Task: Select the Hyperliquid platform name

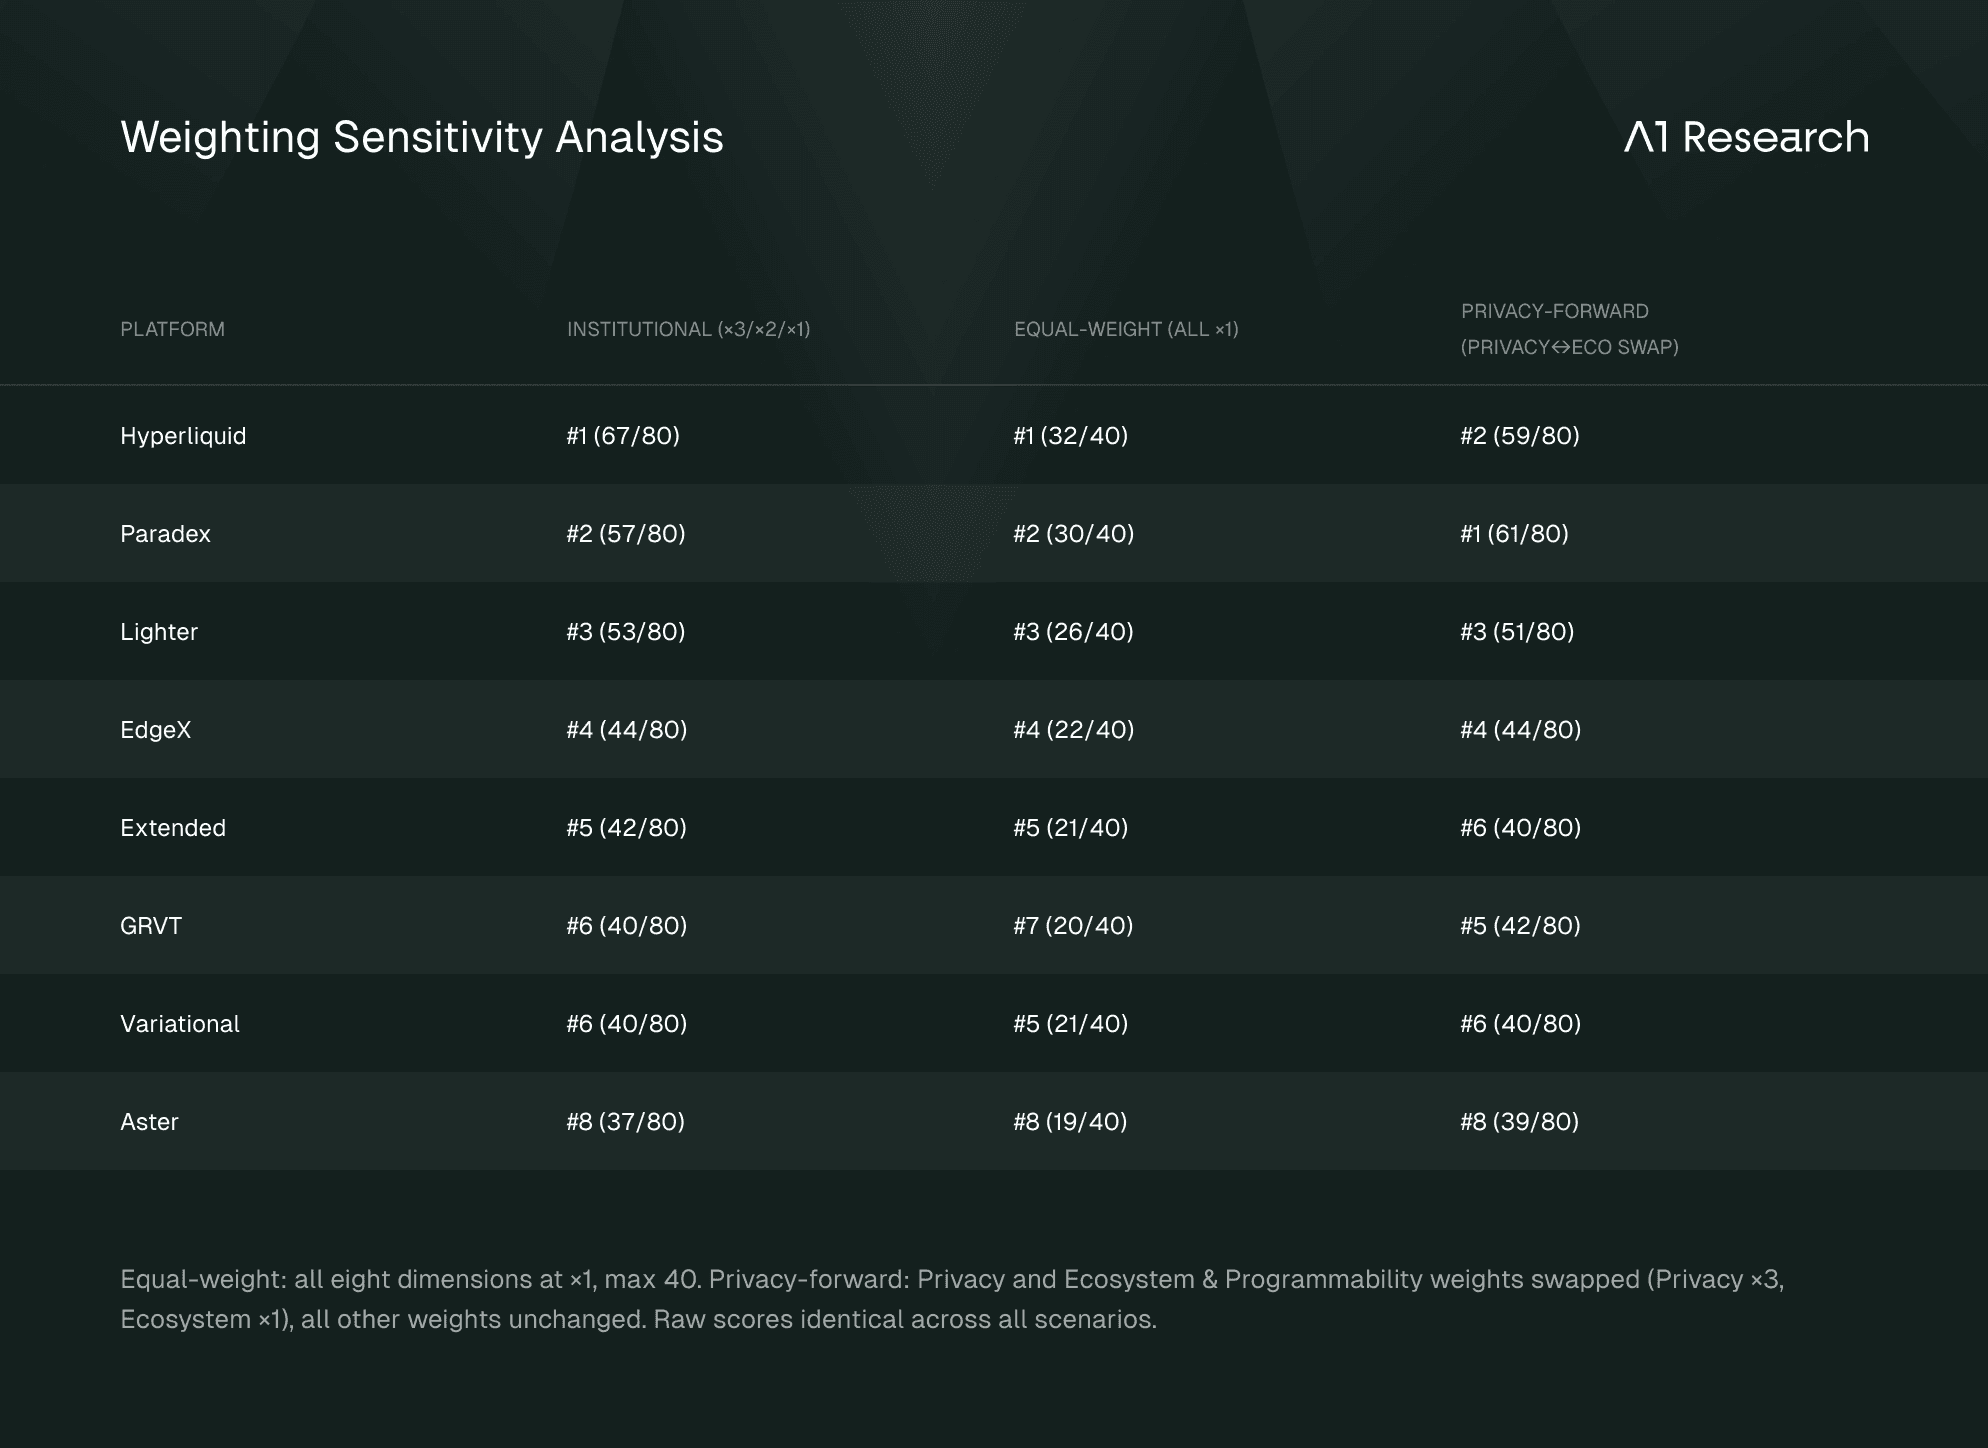Action: (x=183, y=436)
